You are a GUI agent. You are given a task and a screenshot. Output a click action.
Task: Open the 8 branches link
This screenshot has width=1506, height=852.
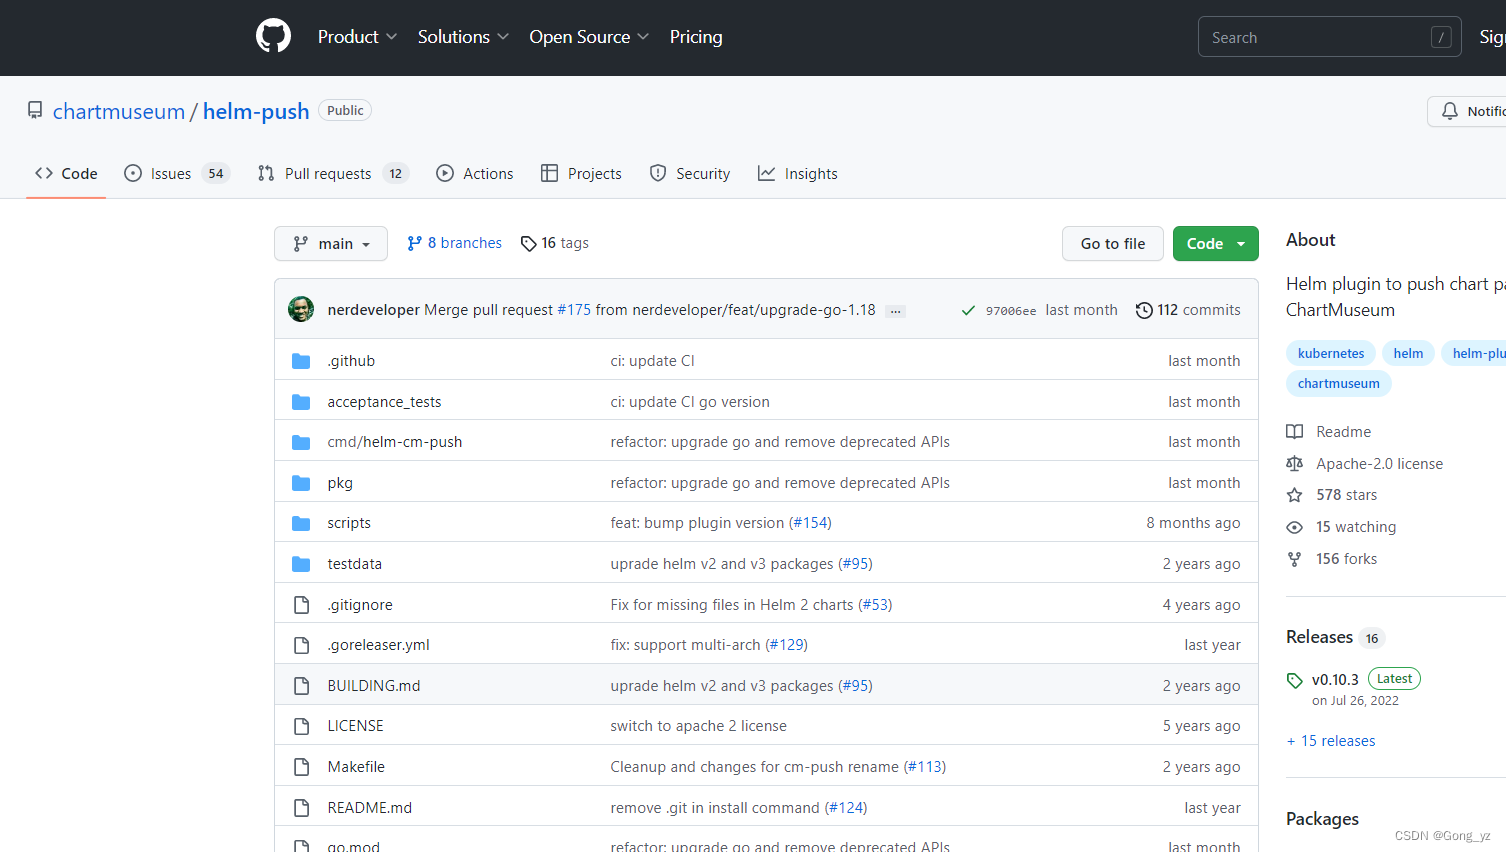pyautogui.click(x=455, y=243)
